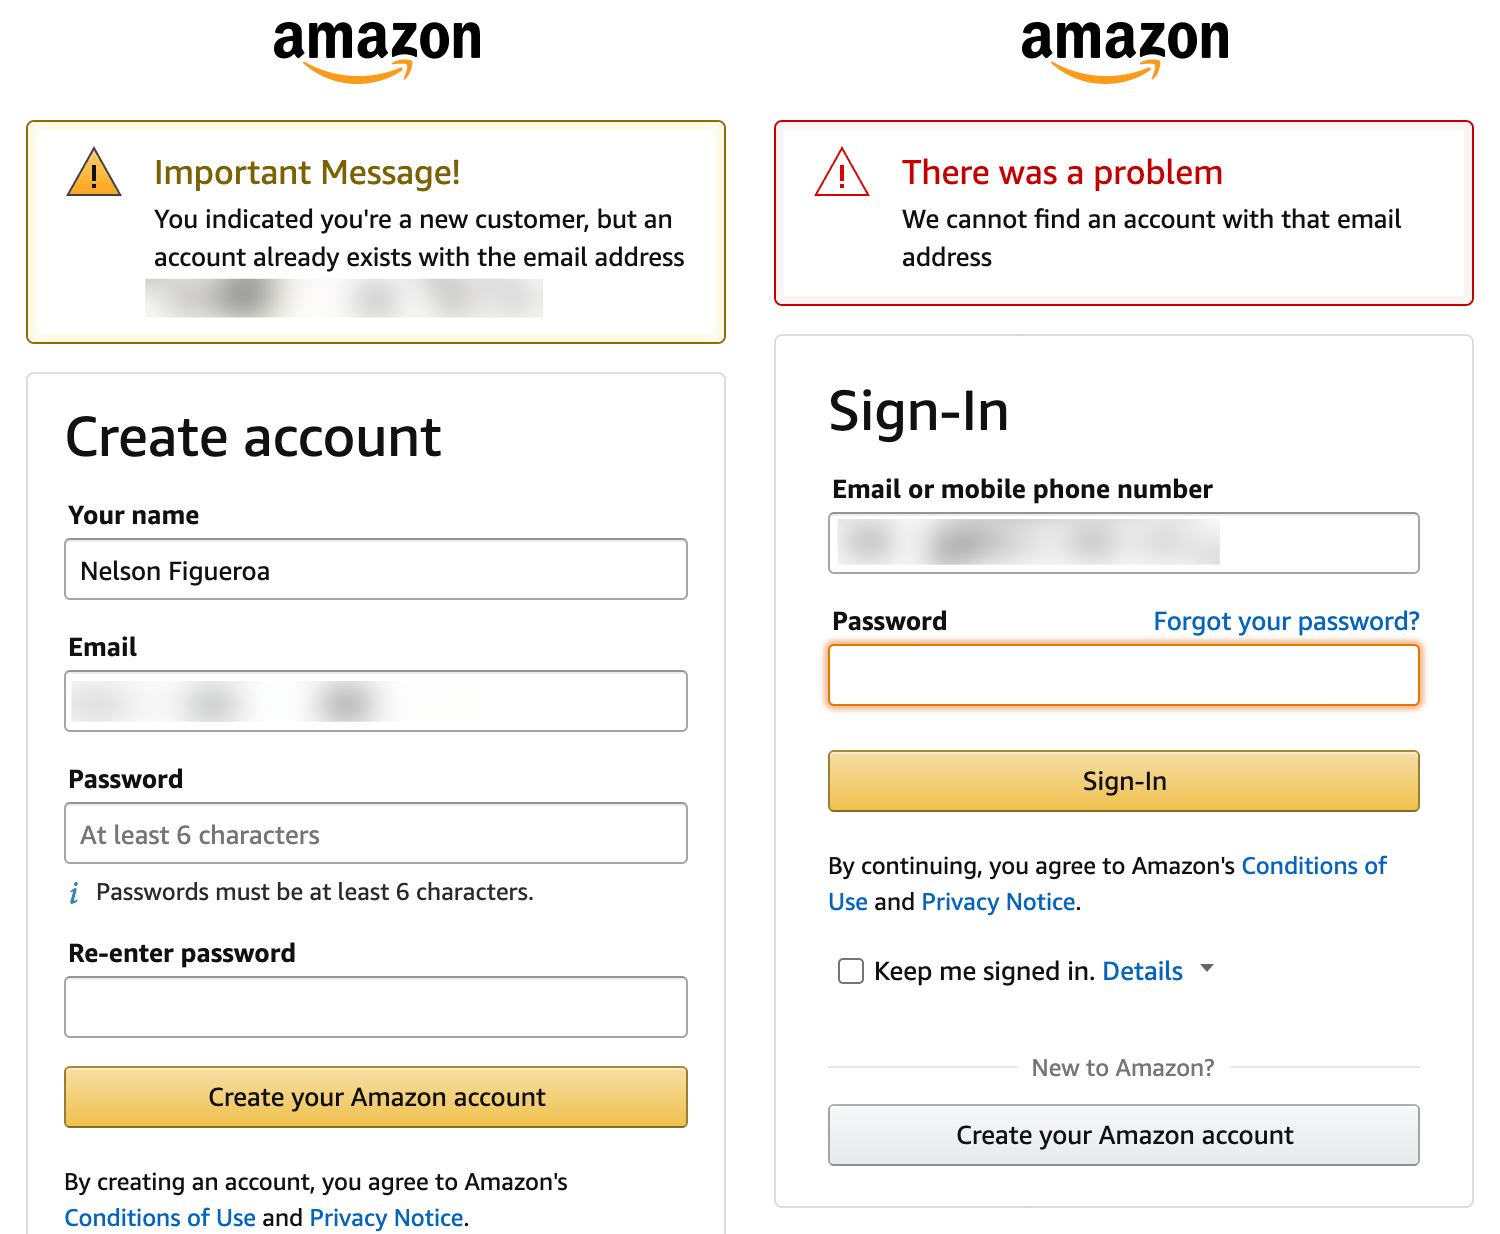Click the Email field in Create account
The height and width of the screenshot is (1234, 1500).
376,701
